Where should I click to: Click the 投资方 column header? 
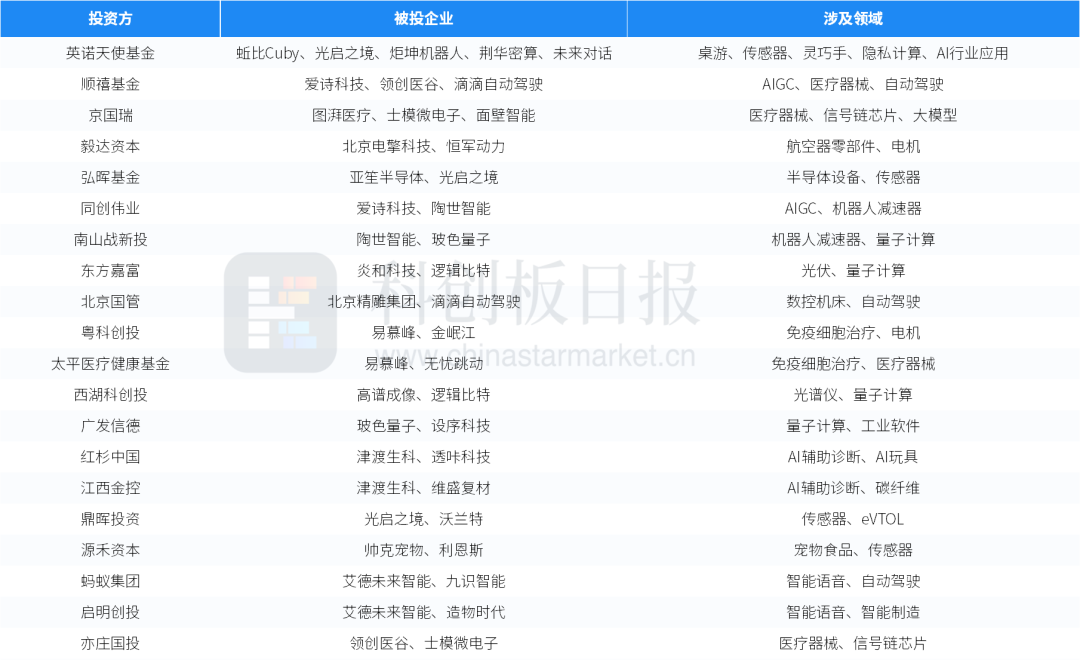click(x=110, y=18)
